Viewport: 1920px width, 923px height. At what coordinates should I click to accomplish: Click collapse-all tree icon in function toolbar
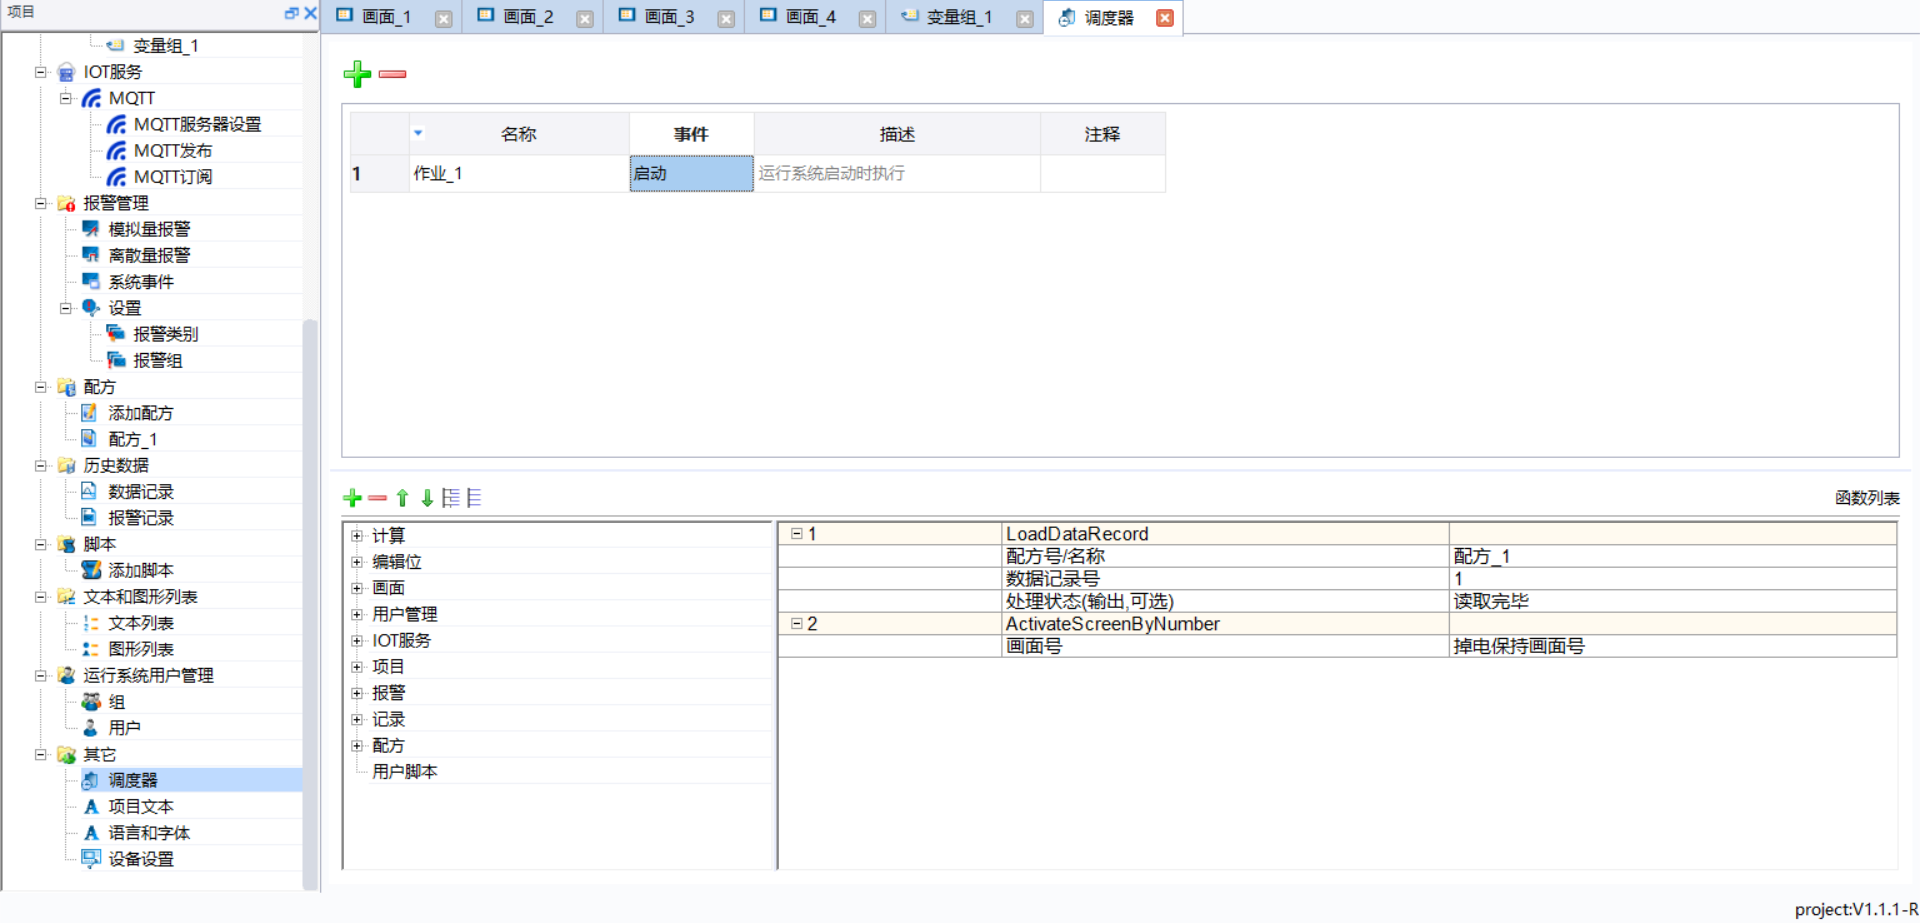[x=474, y=498]
